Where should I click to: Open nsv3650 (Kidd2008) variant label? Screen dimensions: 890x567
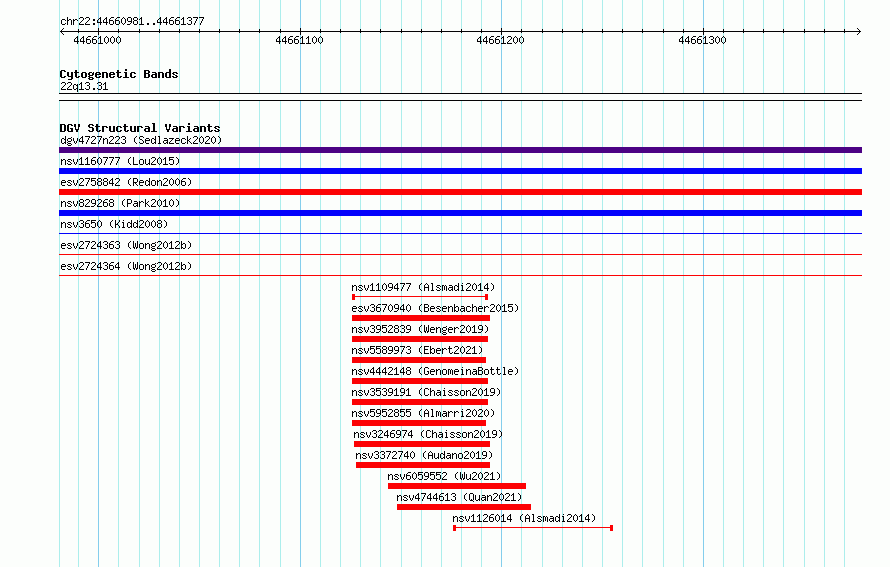(114, 224)
